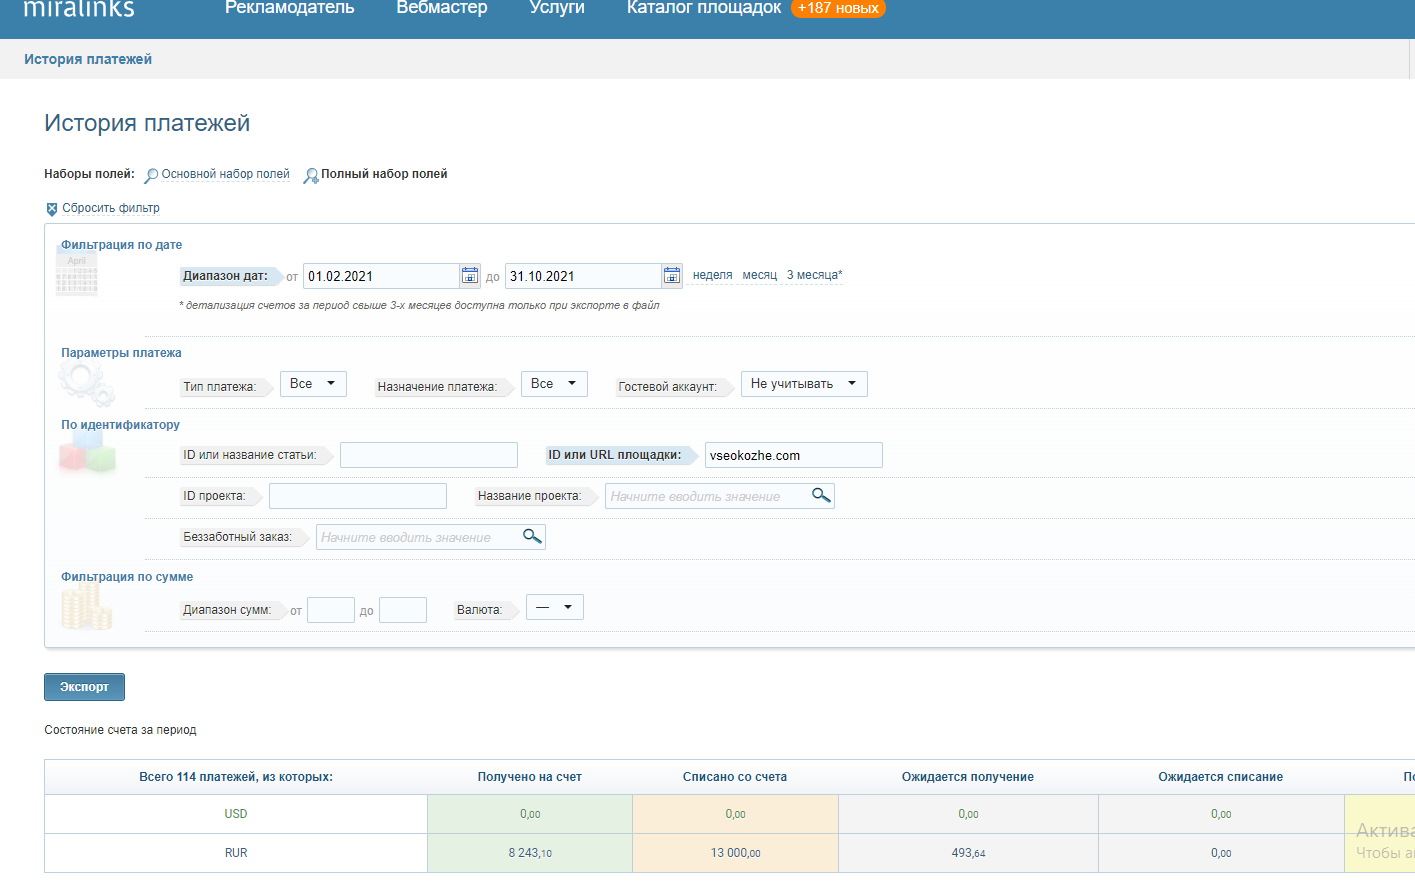Expand the Тип платежа dropdown

[x=312, y=384]
